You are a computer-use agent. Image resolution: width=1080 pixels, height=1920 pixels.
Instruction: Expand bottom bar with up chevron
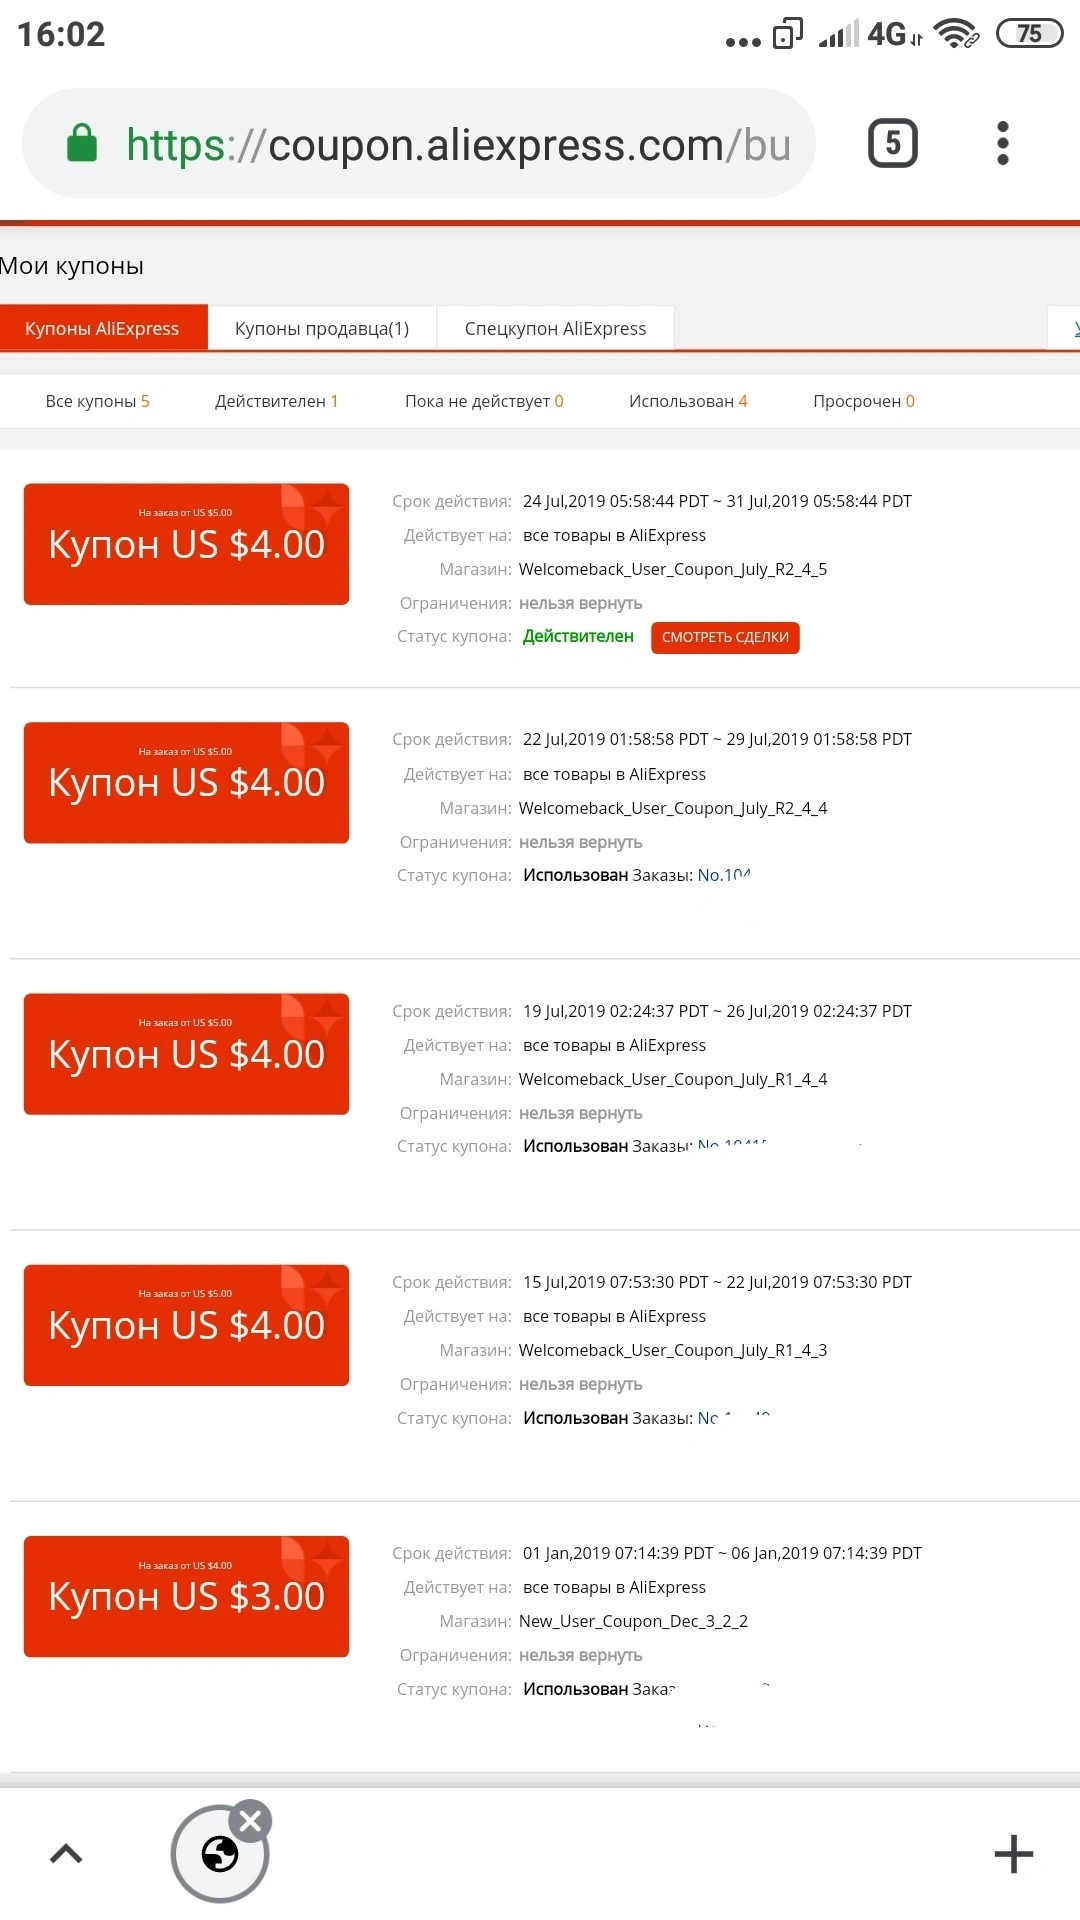[x=66, y=1854]
